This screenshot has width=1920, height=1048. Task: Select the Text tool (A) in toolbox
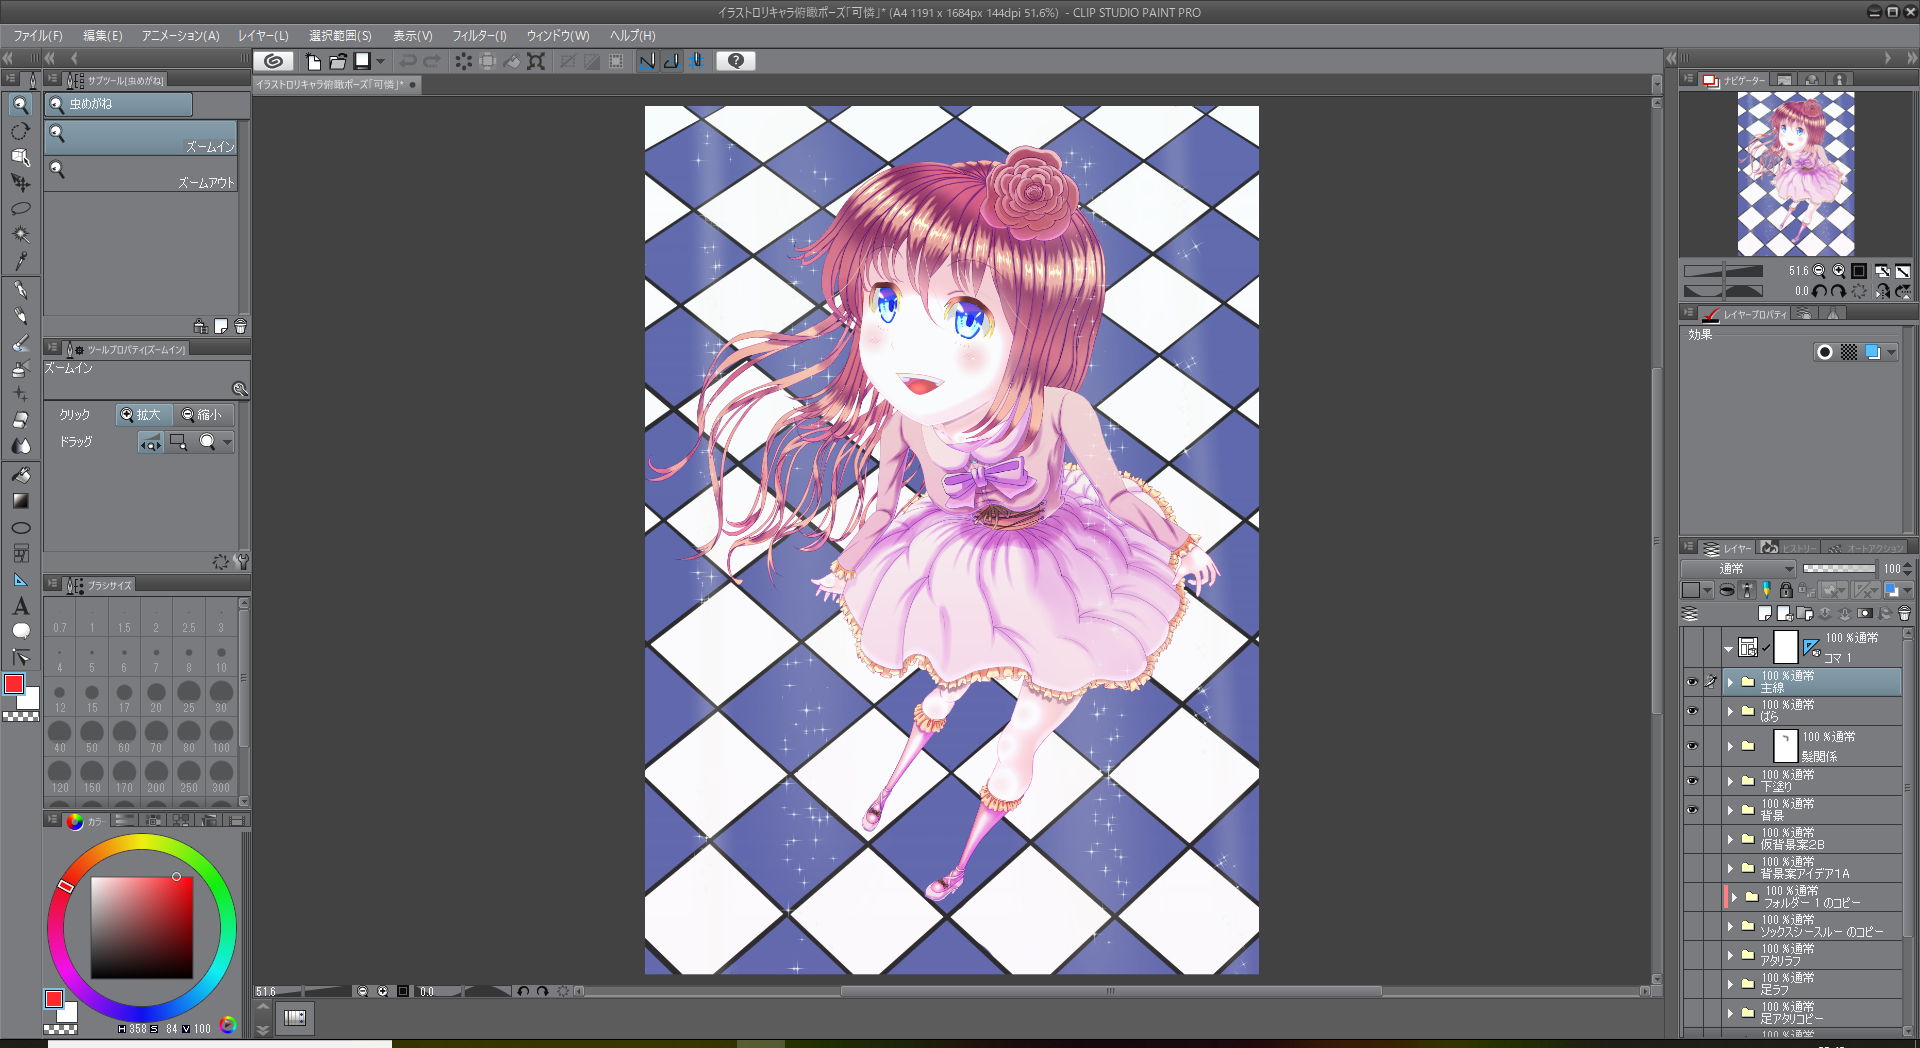(x=20, y=606)
